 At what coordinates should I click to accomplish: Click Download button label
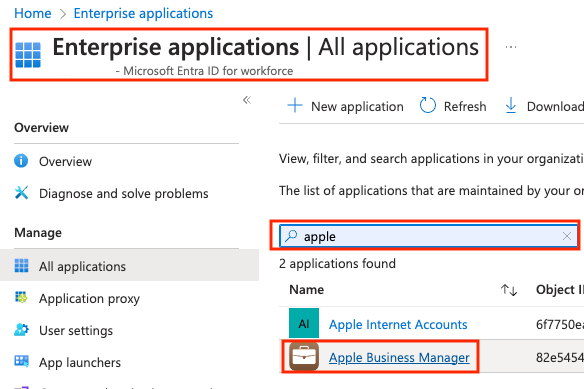pos(555,107)
